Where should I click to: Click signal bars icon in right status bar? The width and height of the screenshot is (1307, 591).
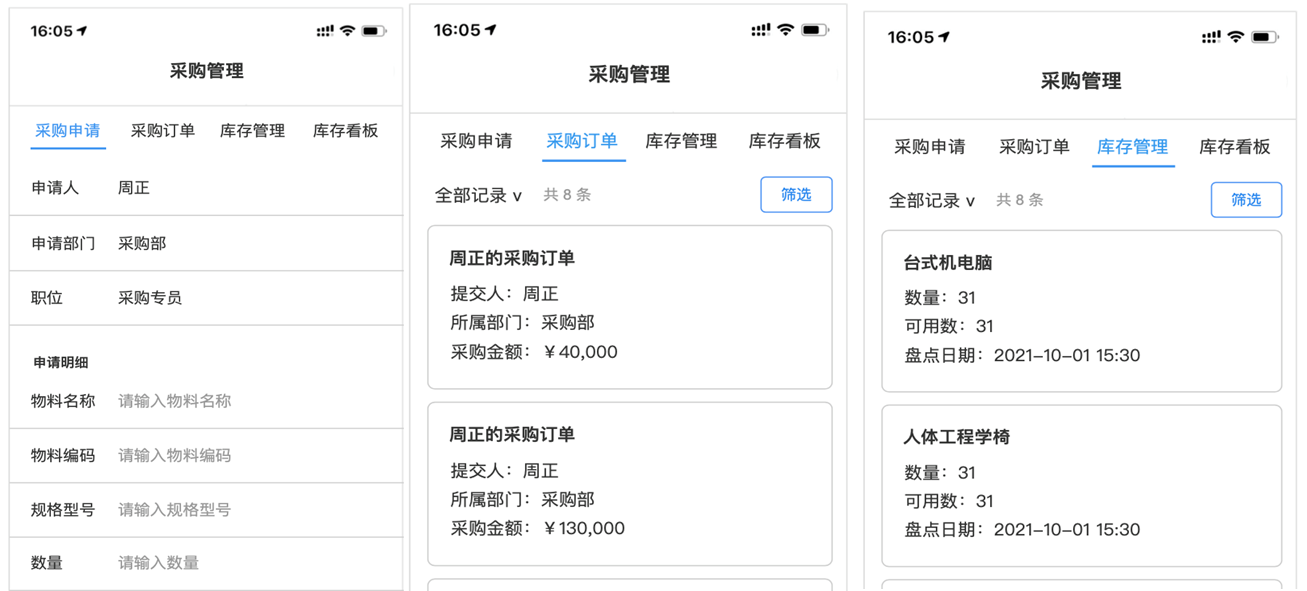coord(1211,37)
